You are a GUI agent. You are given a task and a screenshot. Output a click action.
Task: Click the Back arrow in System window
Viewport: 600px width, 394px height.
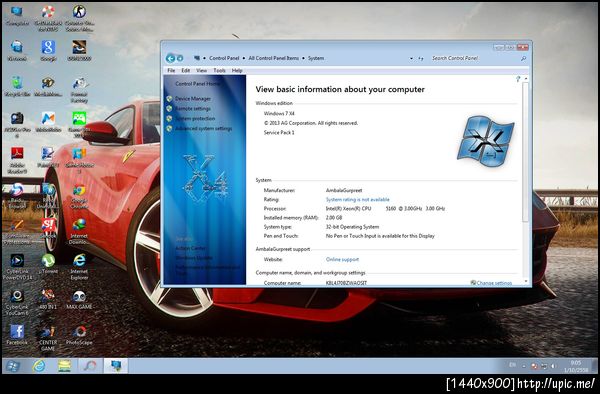tap(171, 58)
